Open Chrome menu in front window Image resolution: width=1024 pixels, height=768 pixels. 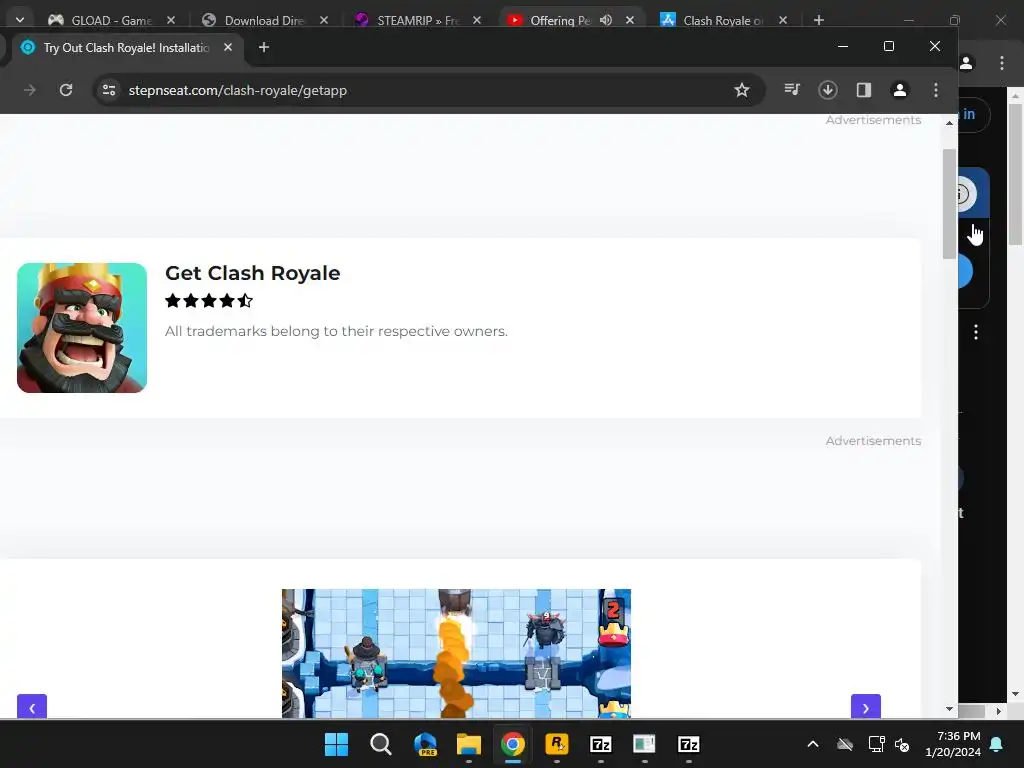click(x=935, y=89)
